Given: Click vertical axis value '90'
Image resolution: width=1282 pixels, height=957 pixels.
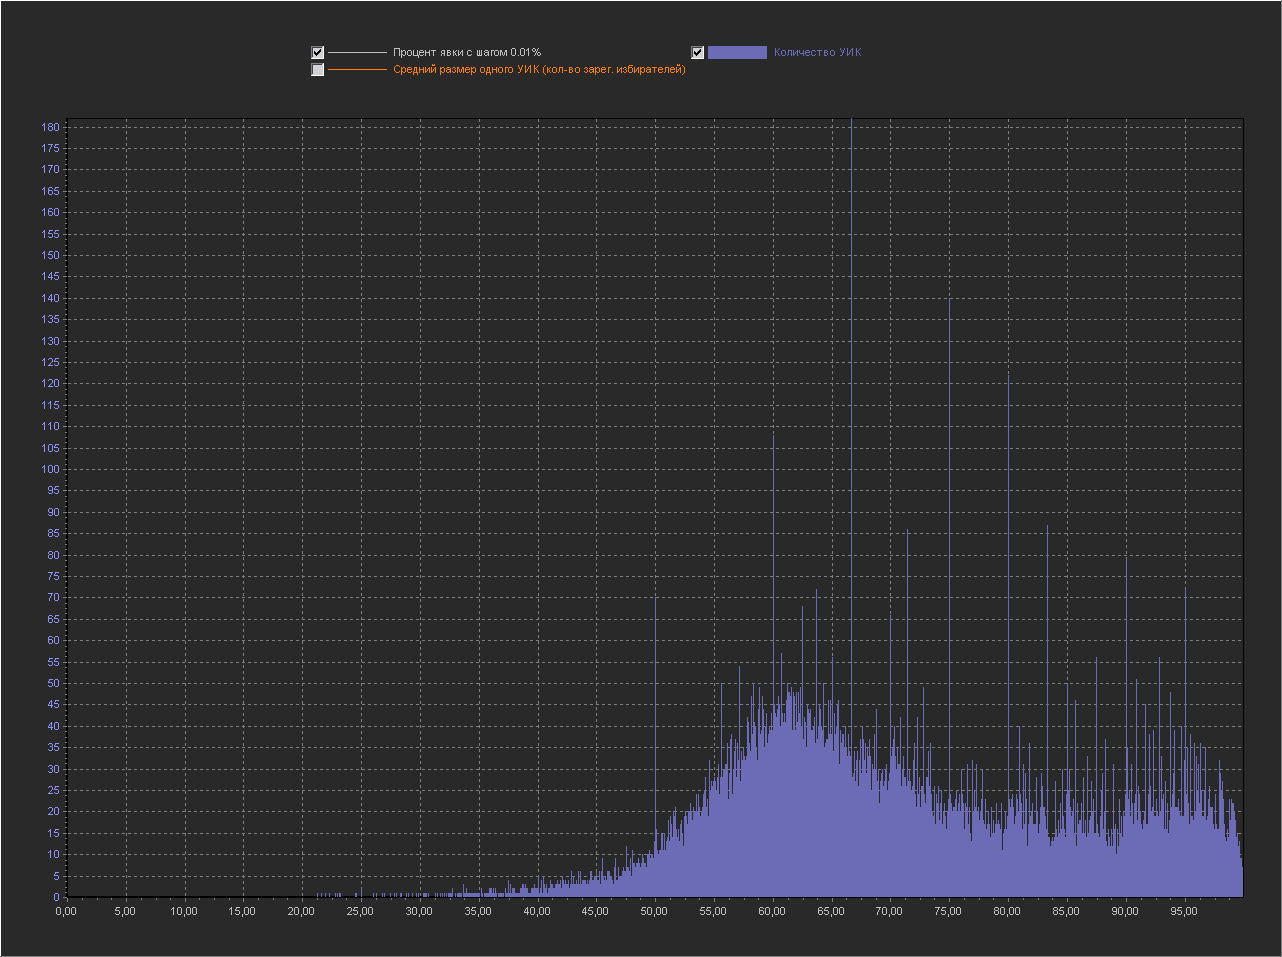Looking at the screenshot, I should point(54,512).
